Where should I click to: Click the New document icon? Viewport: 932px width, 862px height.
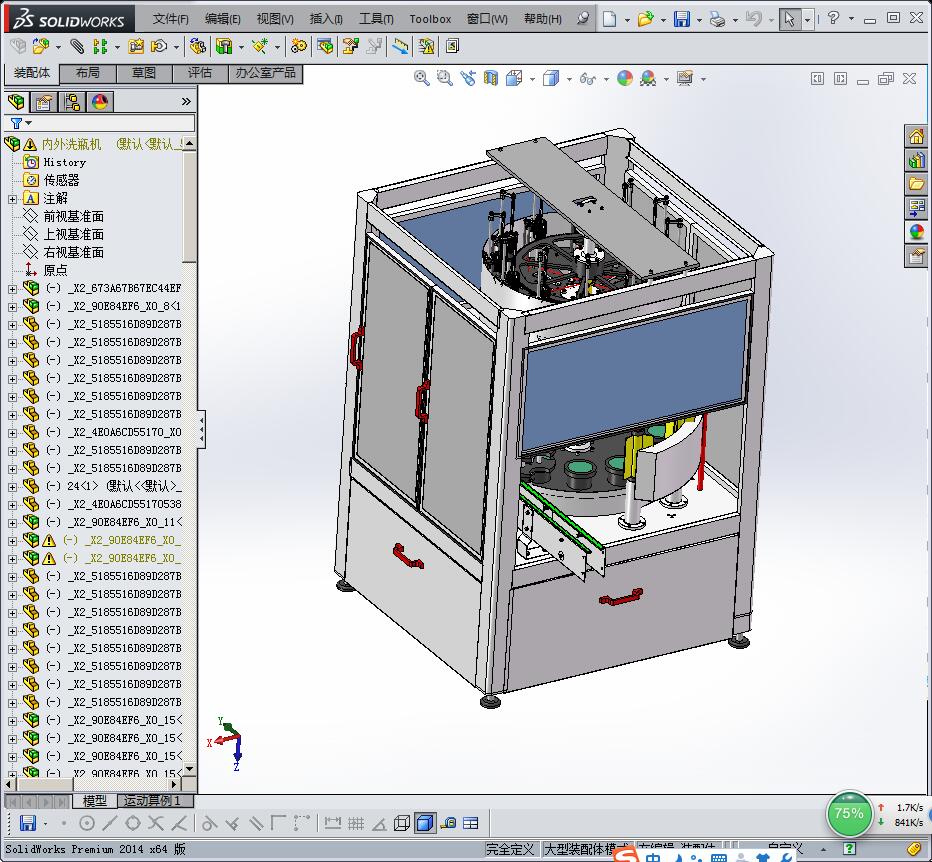click(609, 19)
